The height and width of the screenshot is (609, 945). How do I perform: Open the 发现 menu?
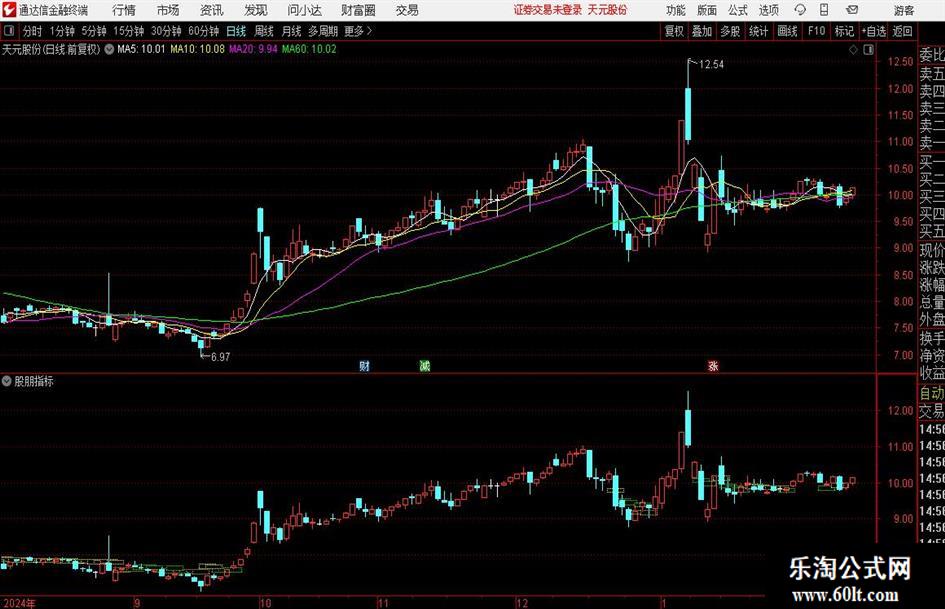256,10
